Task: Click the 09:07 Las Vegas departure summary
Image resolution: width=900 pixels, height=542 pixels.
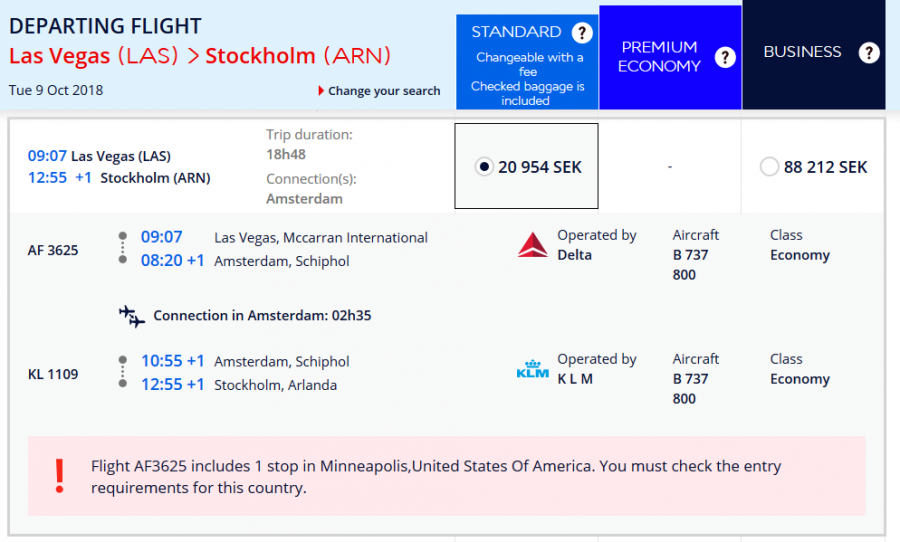Action: point(99,156)
